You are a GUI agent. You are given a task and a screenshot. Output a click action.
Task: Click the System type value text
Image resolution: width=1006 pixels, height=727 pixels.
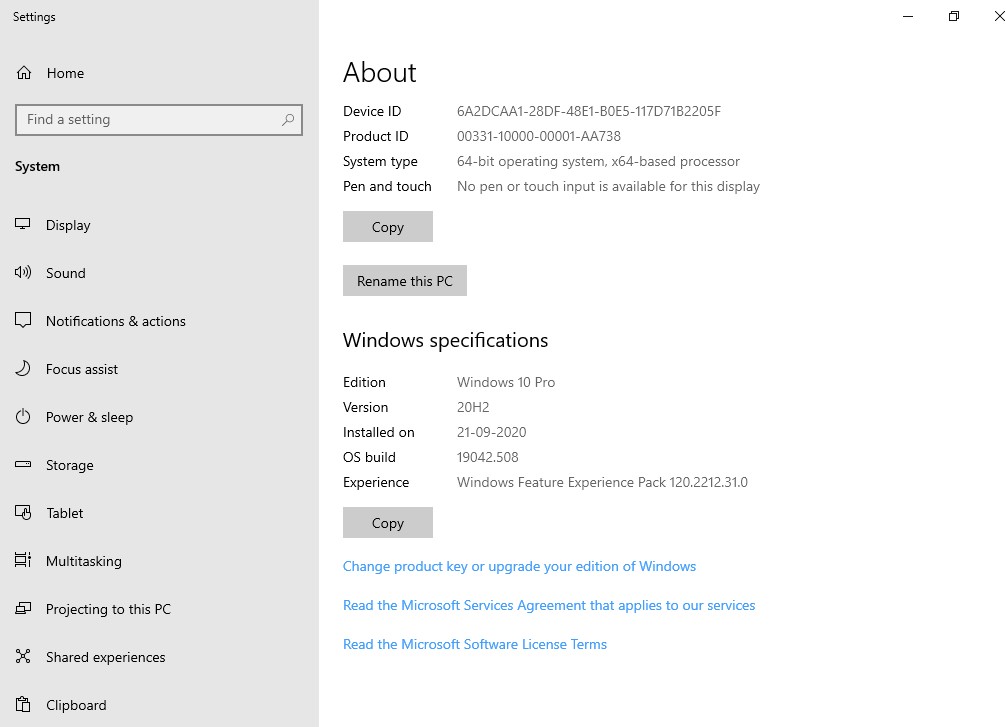pyautogui.click(x=598, y=161)
